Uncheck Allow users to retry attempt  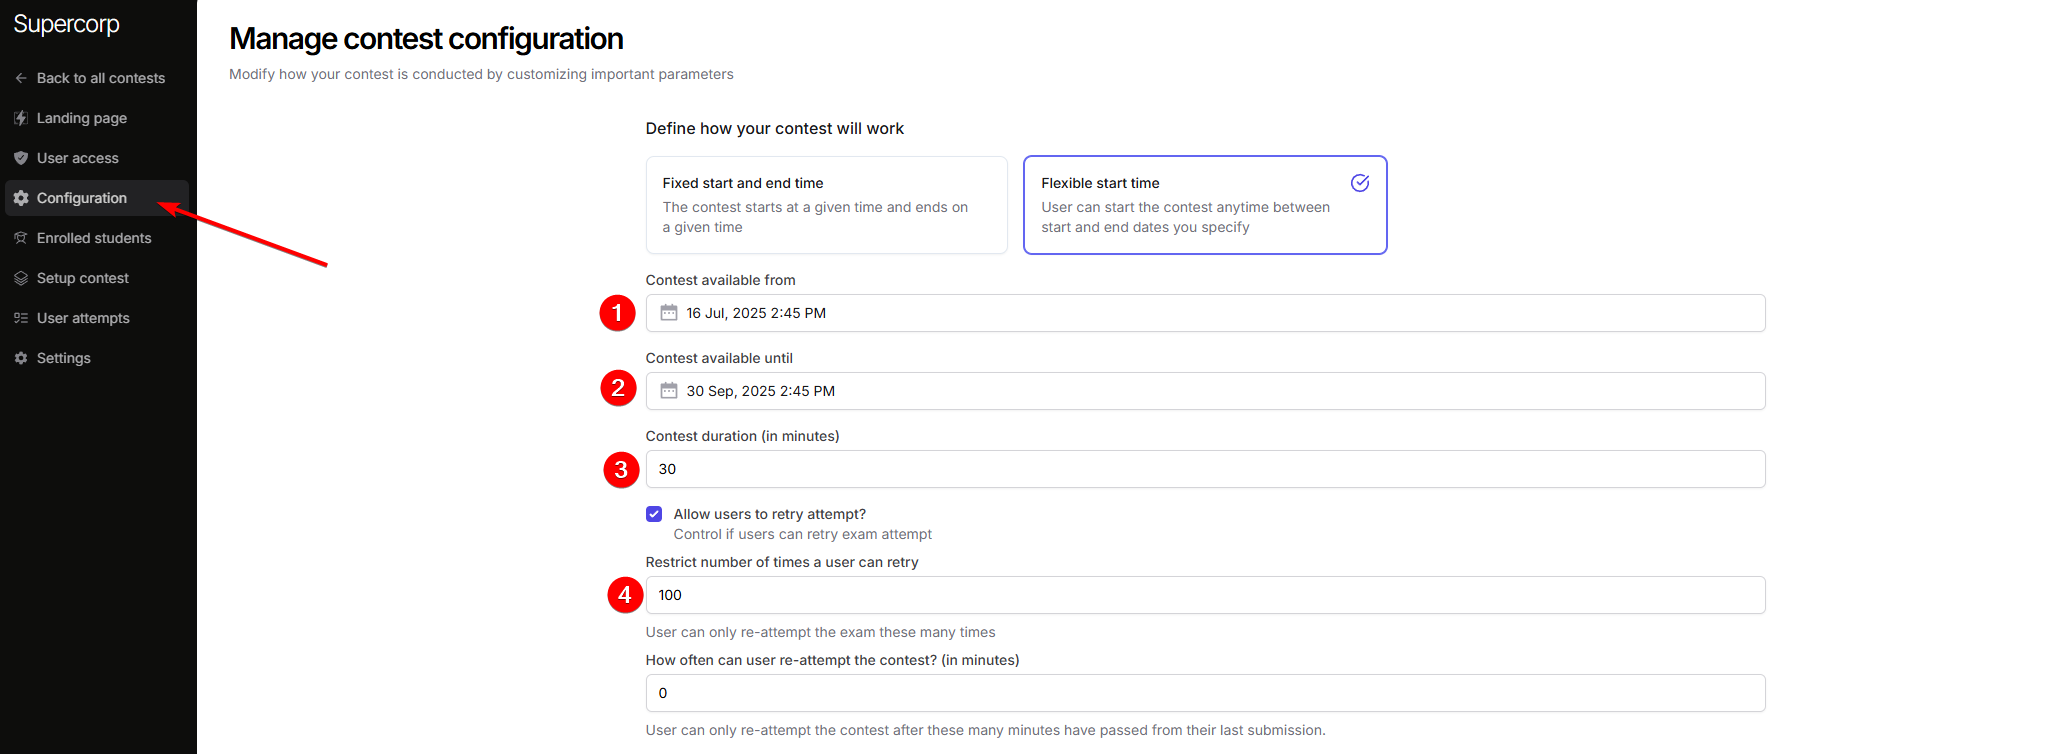654,514
